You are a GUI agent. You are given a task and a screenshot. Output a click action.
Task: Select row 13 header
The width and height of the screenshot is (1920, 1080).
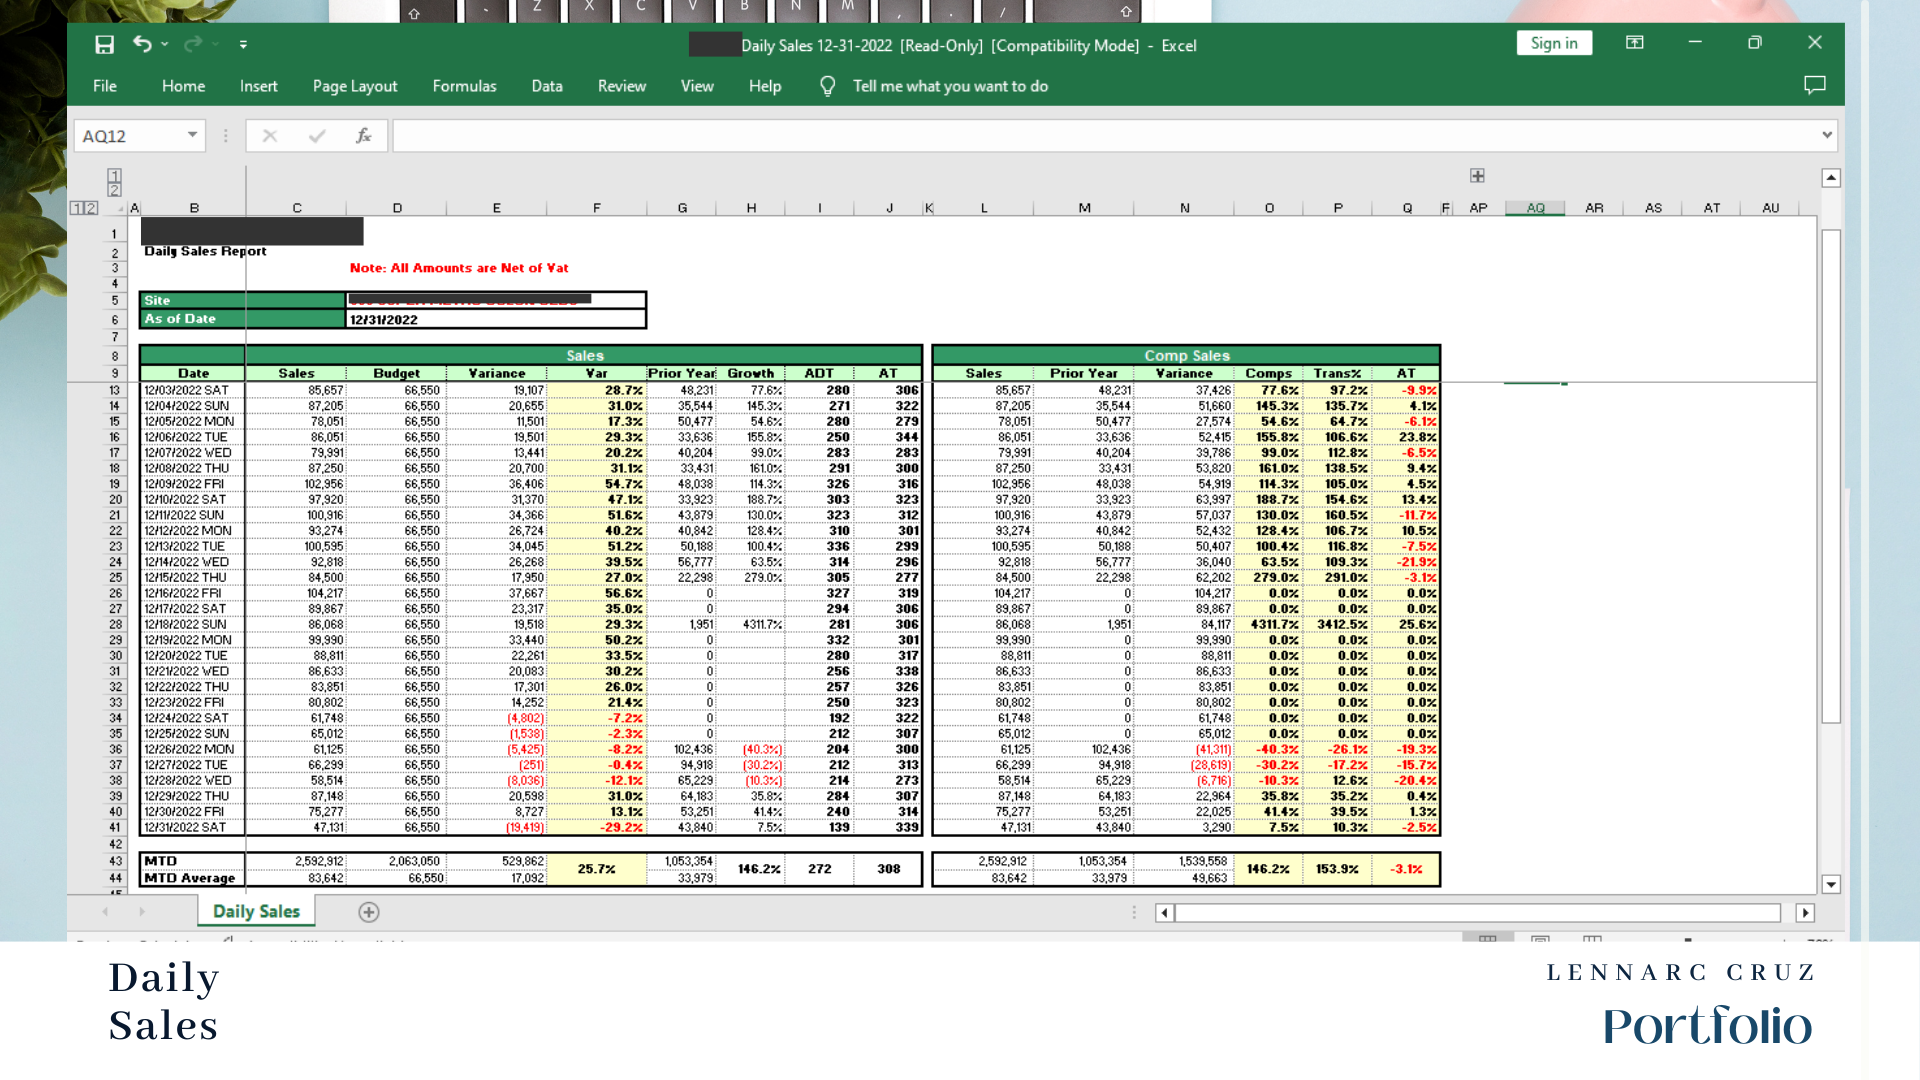(114, 390)
